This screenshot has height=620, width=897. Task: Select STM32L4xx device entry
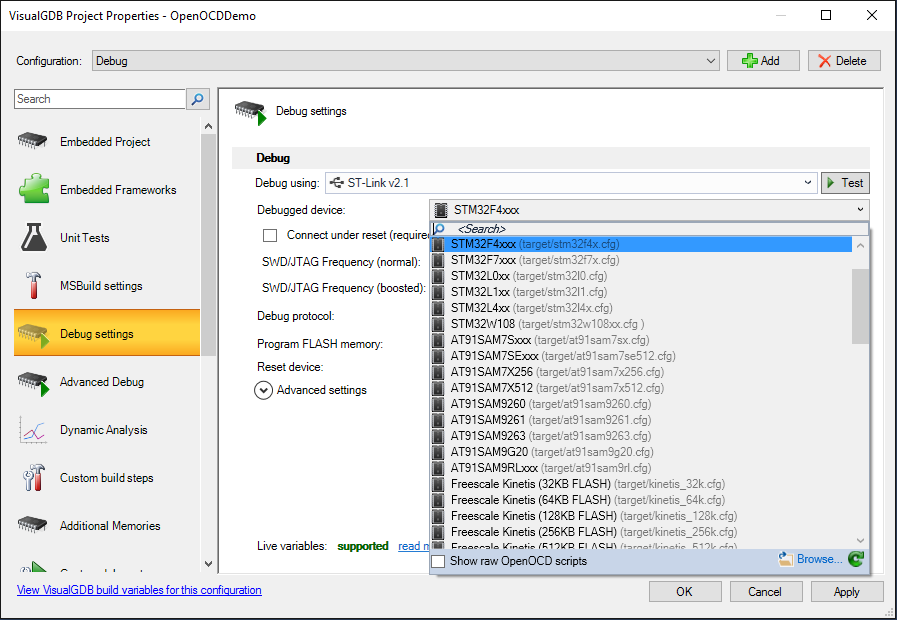(641, 308)
